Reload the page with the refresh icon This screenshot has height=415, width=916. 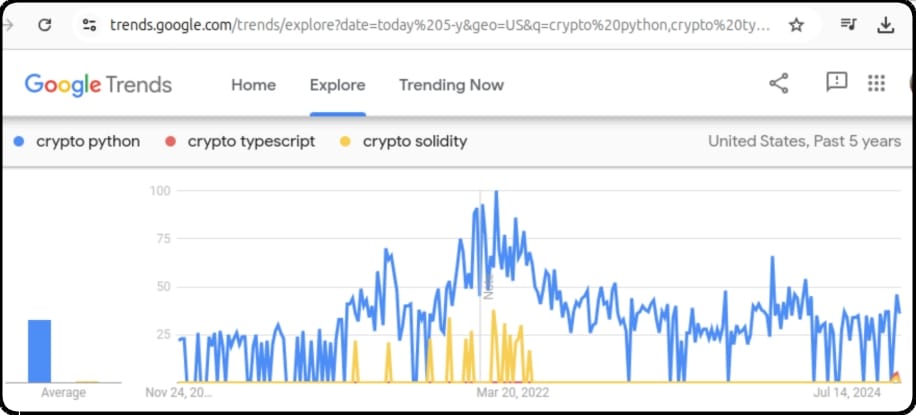[x=44, y=25]
